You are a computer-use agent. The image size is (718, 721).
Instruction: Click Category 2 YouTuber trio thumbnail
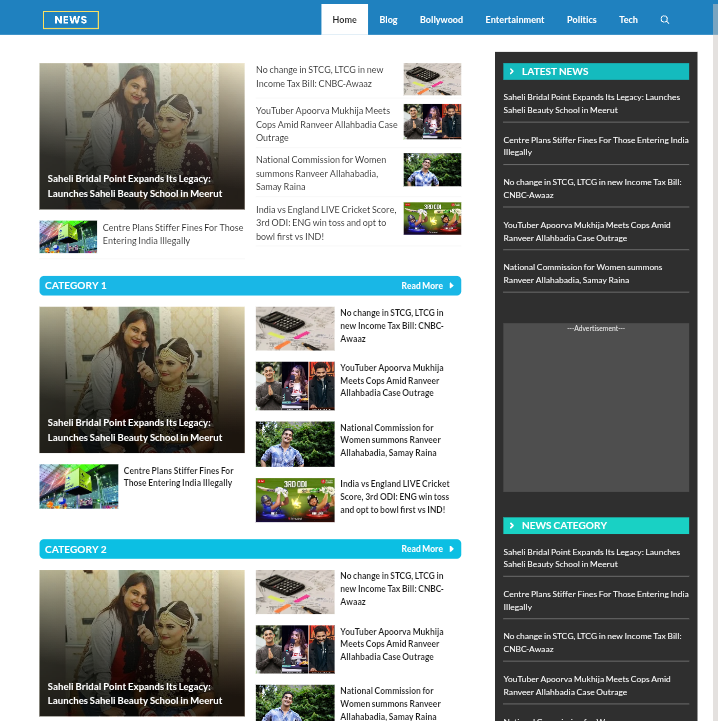point(295,649)
